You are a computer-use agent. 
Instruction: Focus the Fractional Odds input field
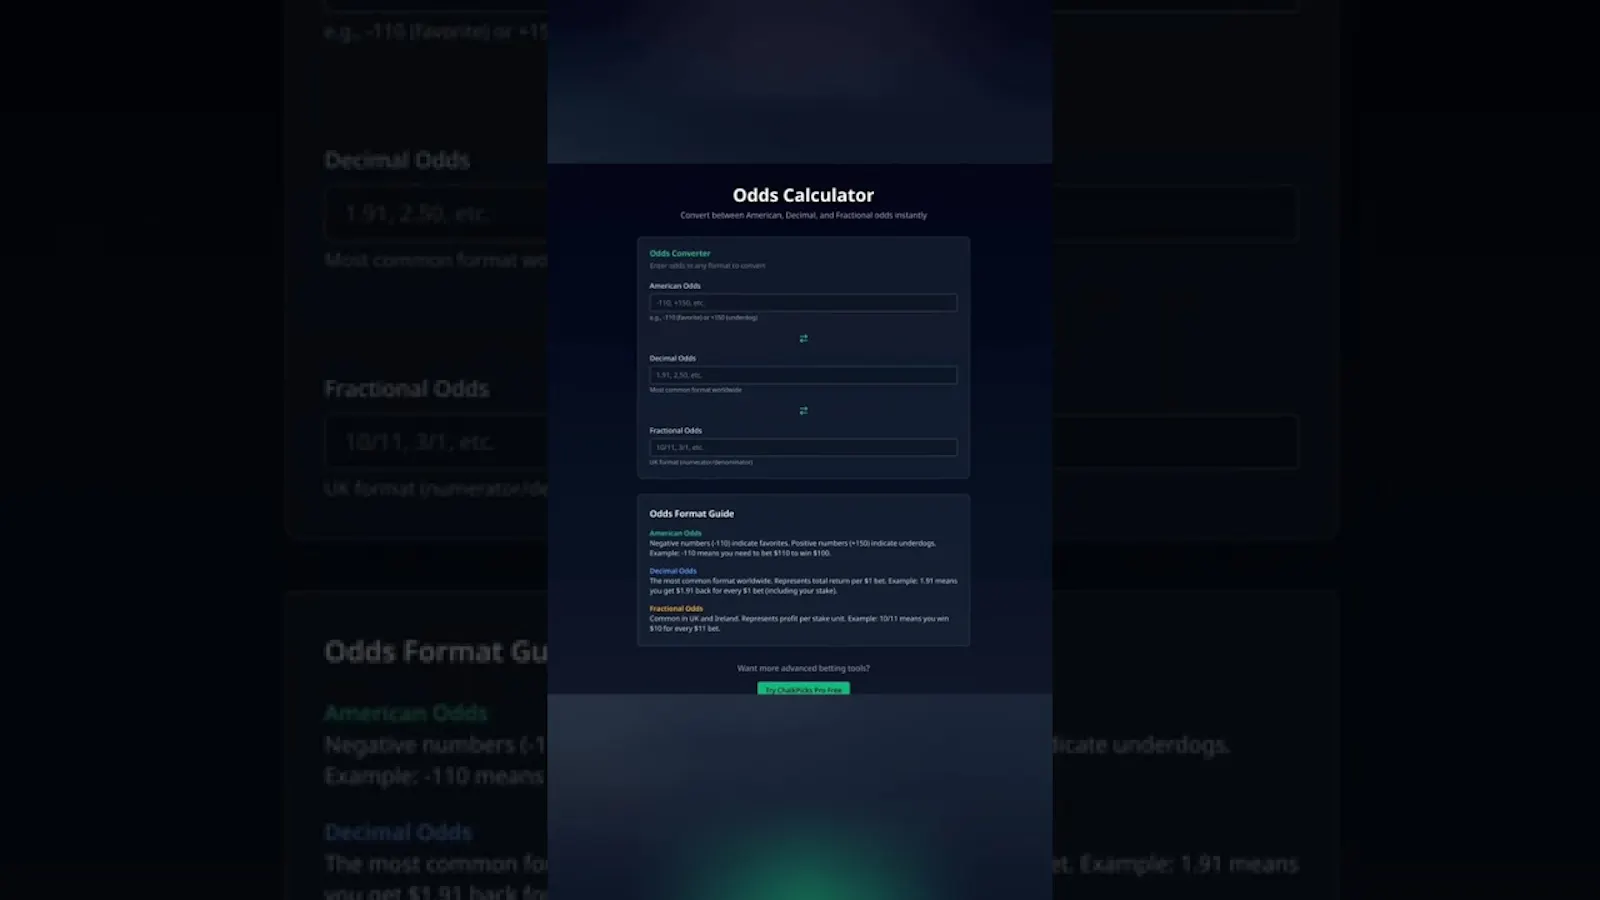tap(803, 447)
